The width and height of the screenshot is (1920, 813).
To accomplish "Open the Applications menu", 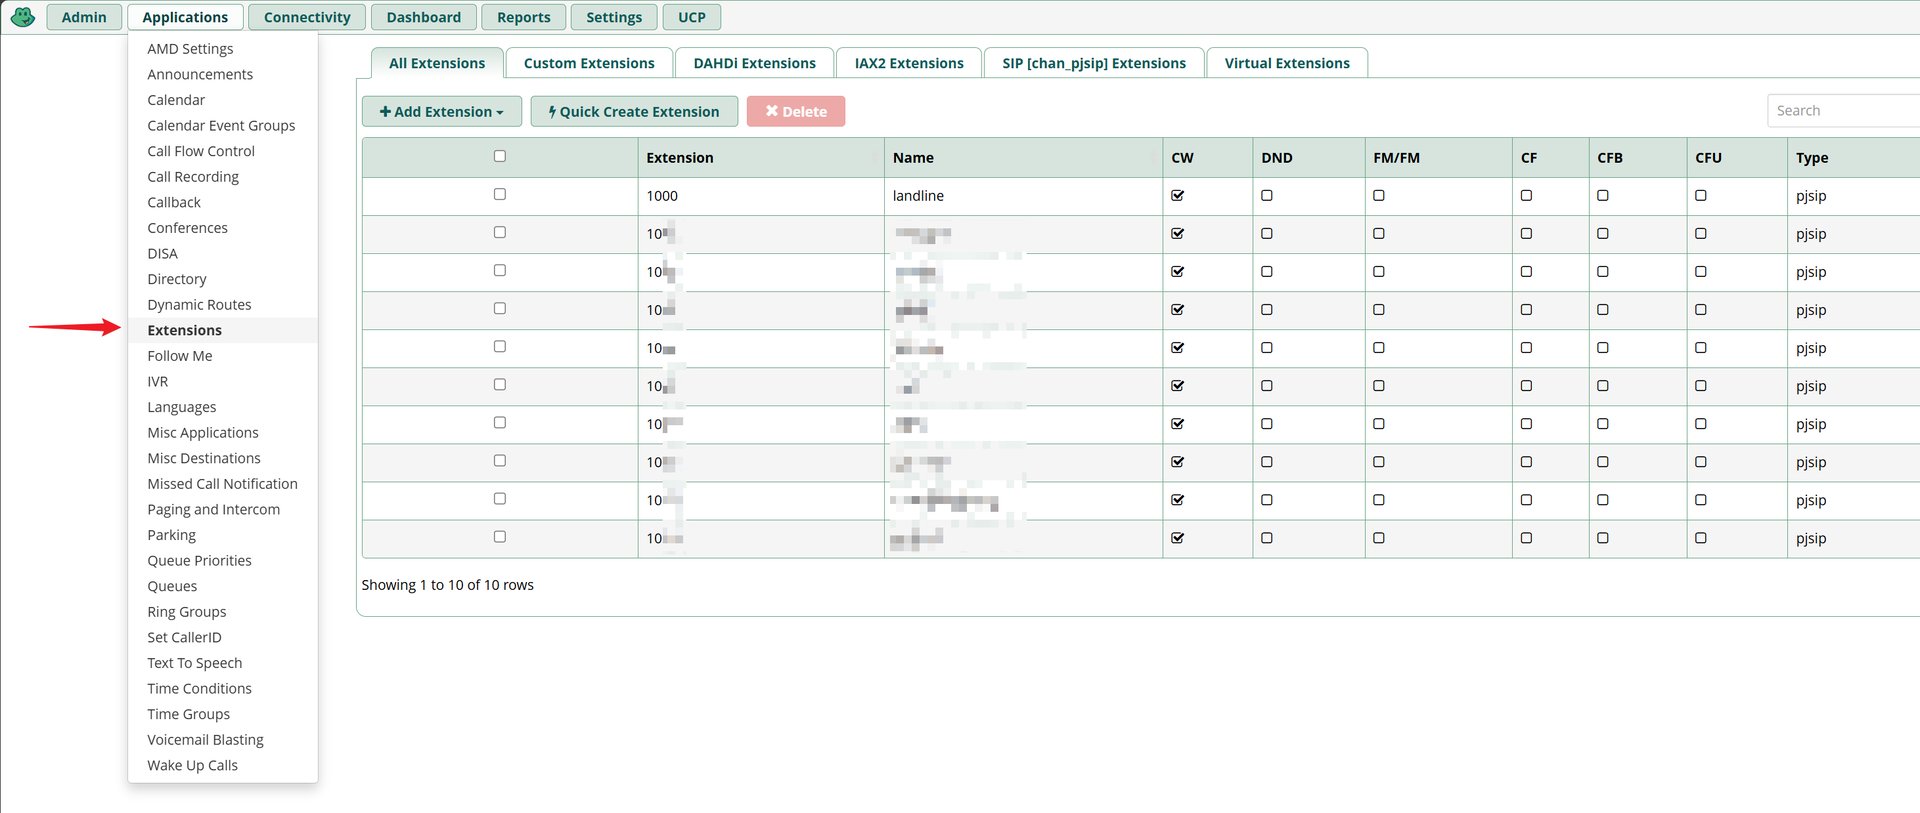I will (185, 17).
